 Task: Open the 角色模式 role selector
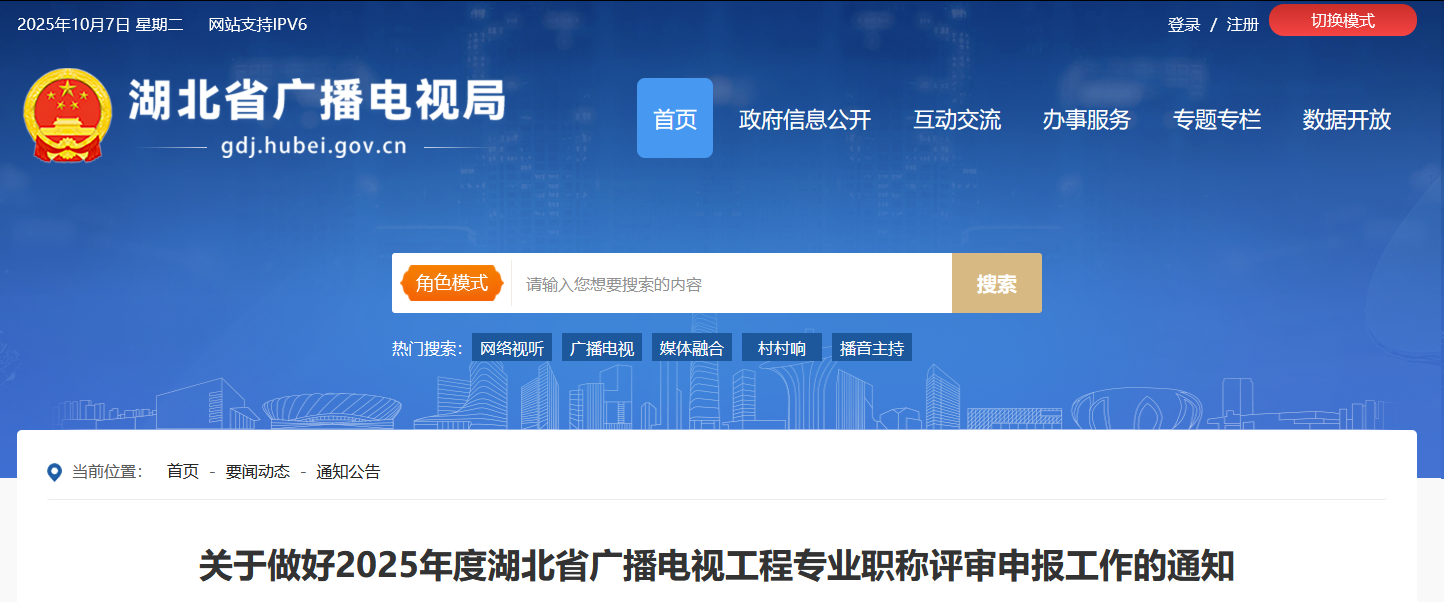pos(452,283)
